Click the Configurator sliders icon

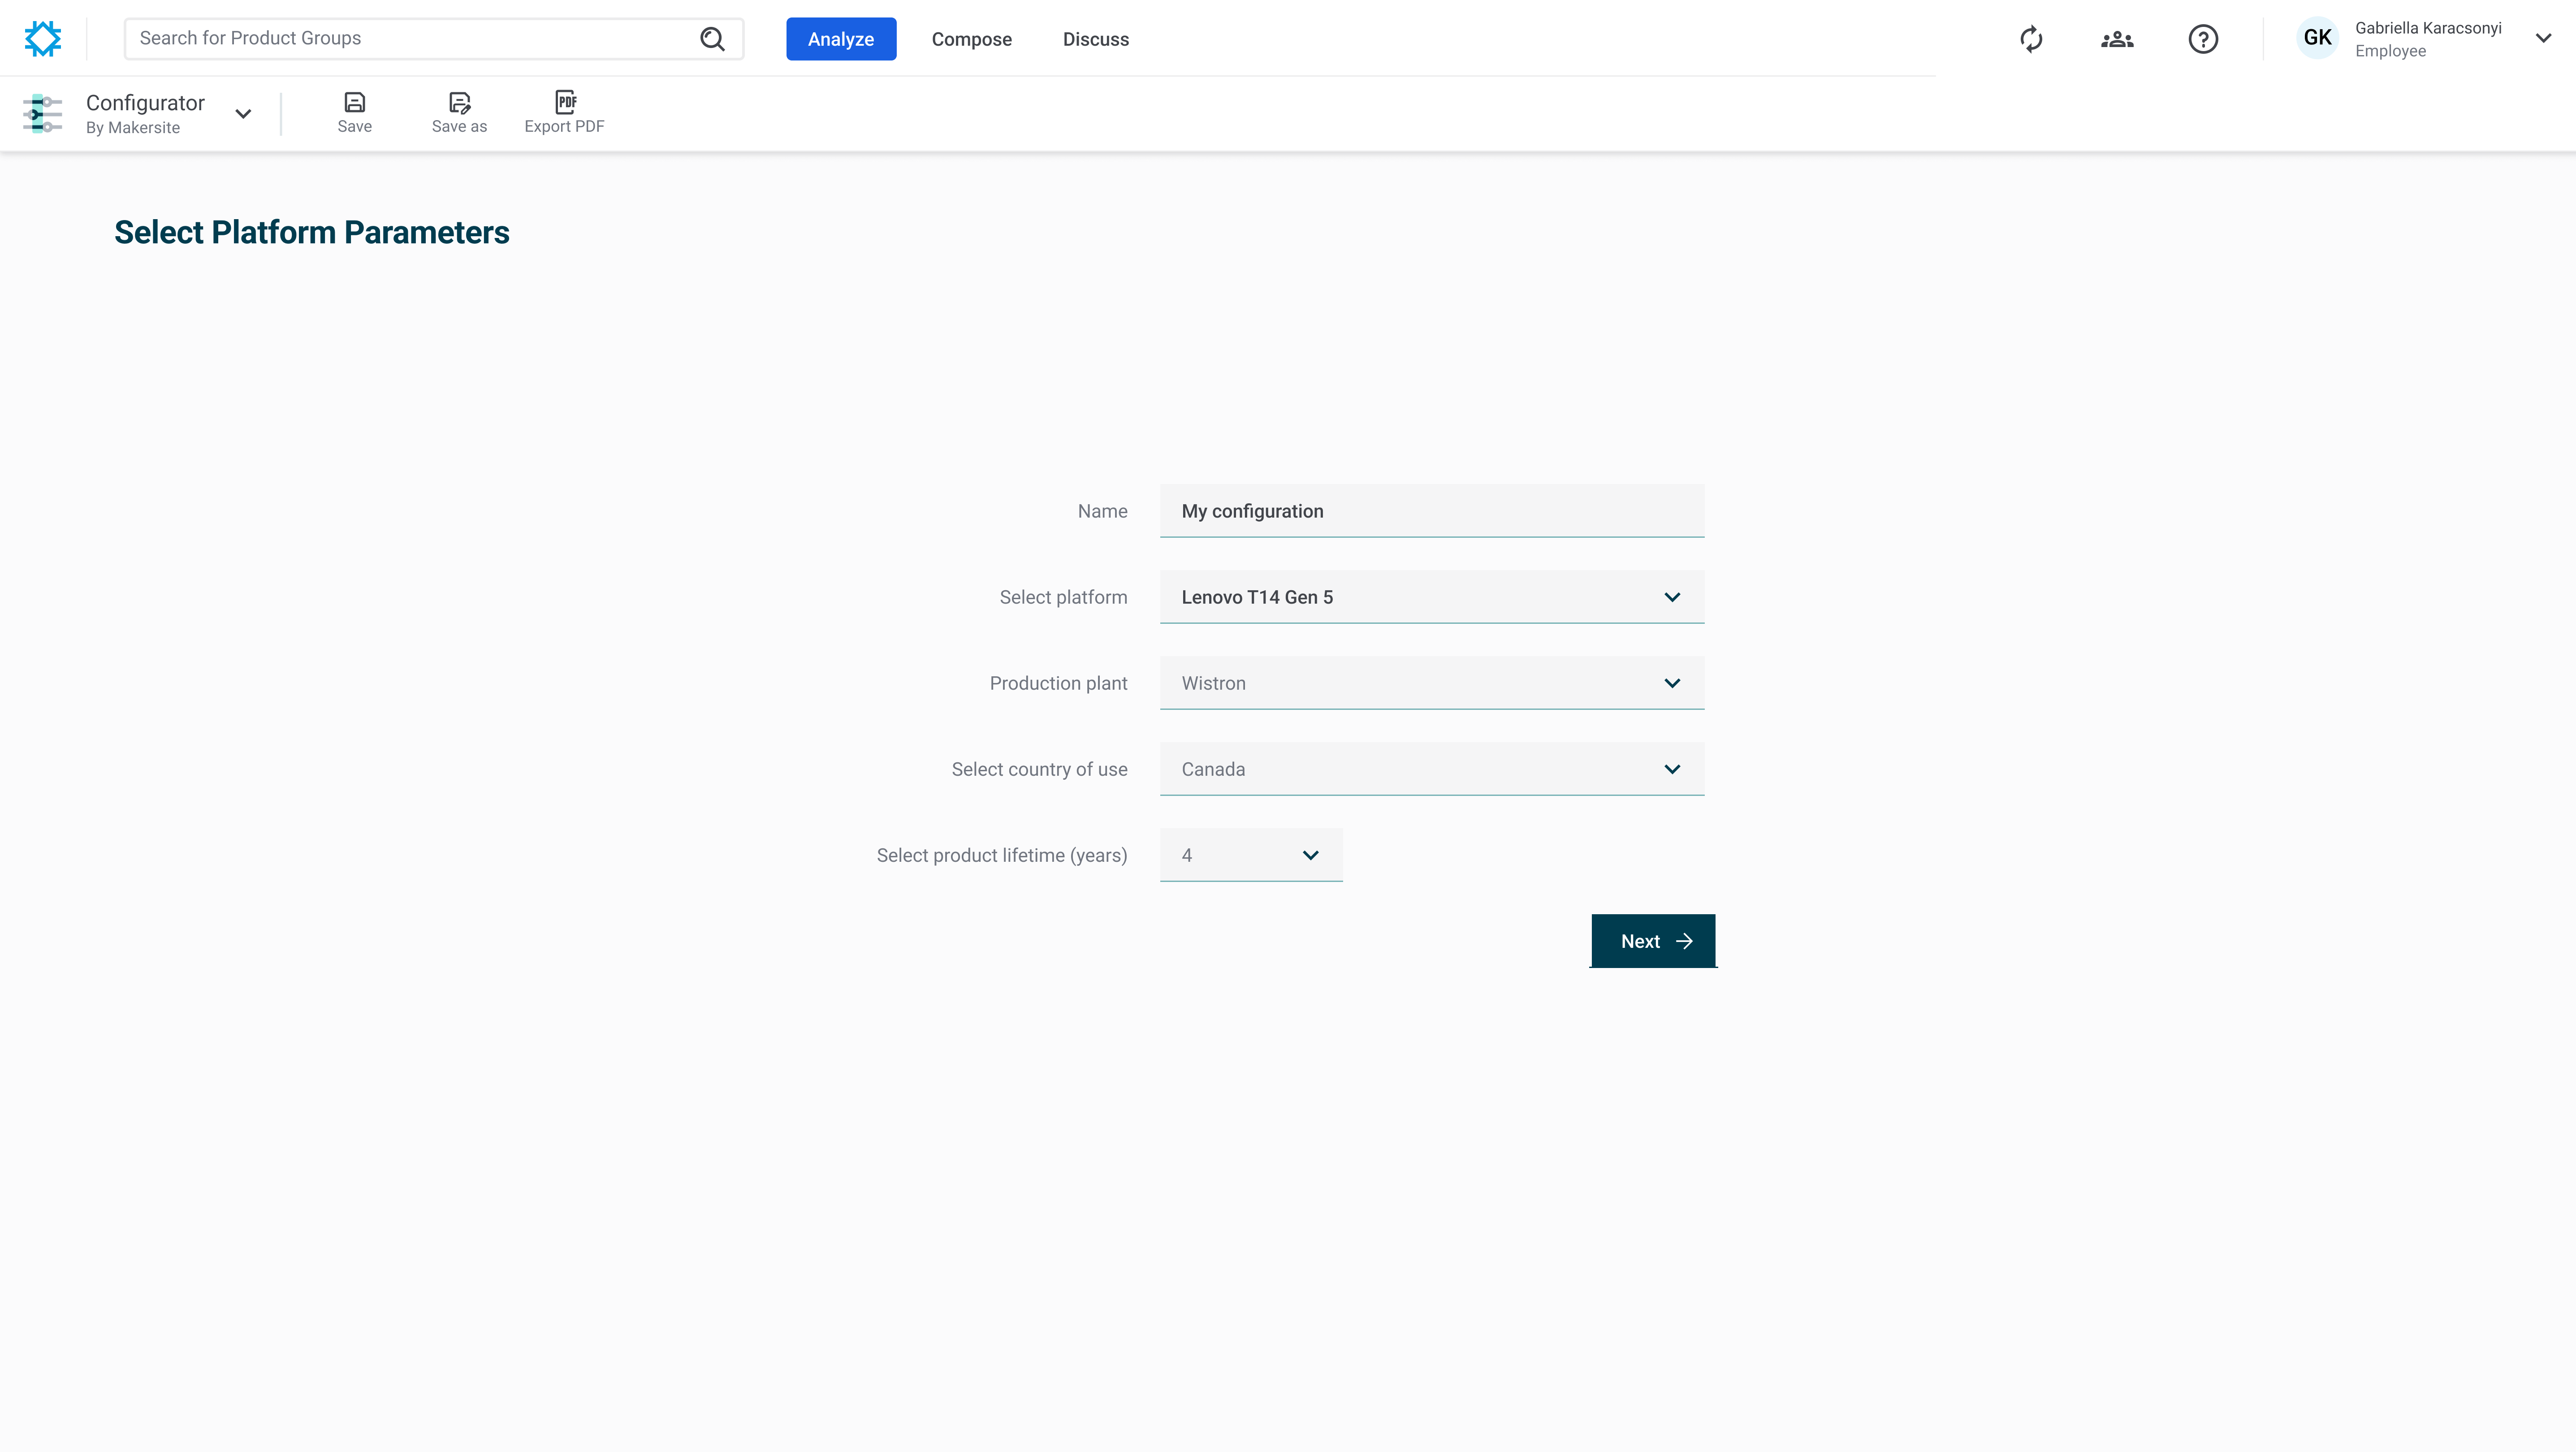43,113
